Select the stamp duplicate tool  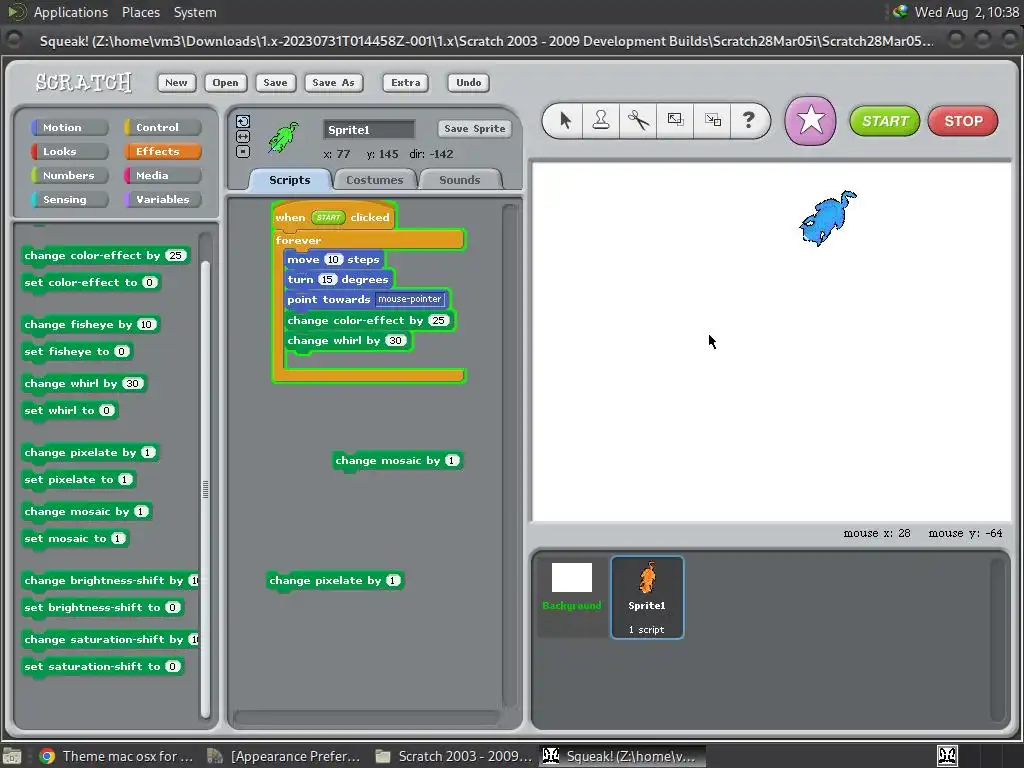pyautogui.click(x=601, y=120)
